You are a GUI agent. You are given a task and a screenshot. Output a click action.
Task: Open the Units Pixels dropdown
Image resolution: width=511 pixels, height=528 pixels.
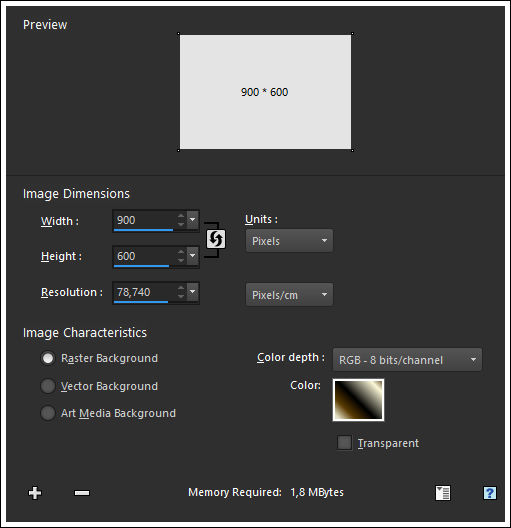click(289, 241)
